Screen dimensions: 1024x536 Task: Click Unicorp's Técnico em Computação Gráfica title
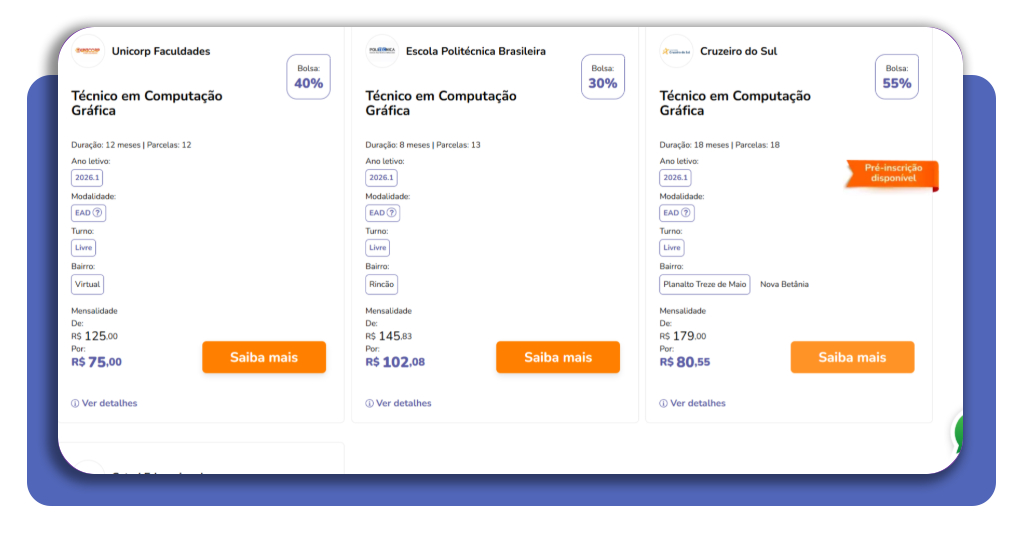147,103
